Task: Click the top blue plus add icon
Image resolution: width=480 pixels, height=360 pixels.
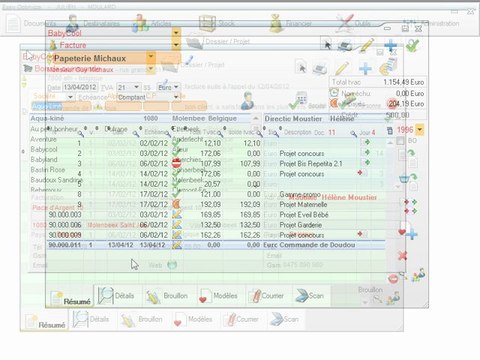Action: click(x=391, y=45)
